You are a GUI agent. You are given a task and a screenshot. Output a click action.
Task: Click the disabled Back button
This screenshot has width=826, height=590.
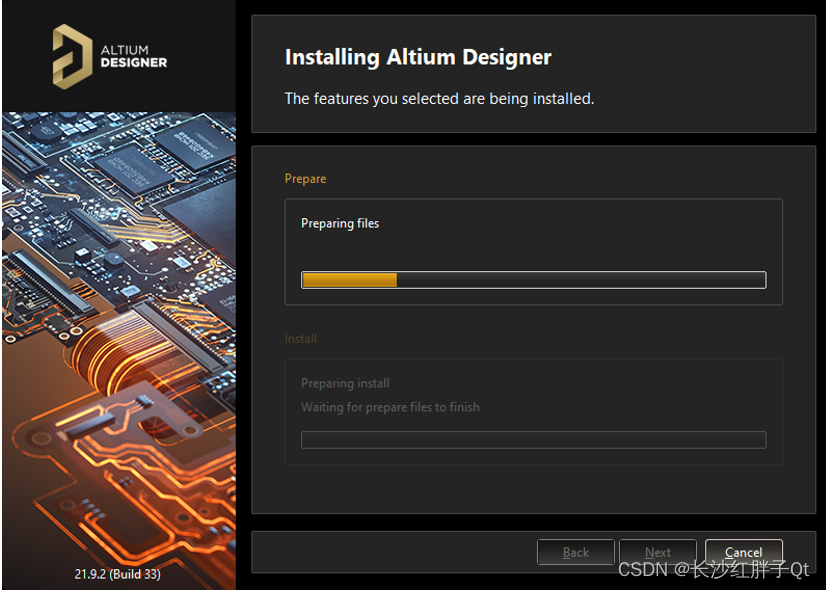pos(575,552)
